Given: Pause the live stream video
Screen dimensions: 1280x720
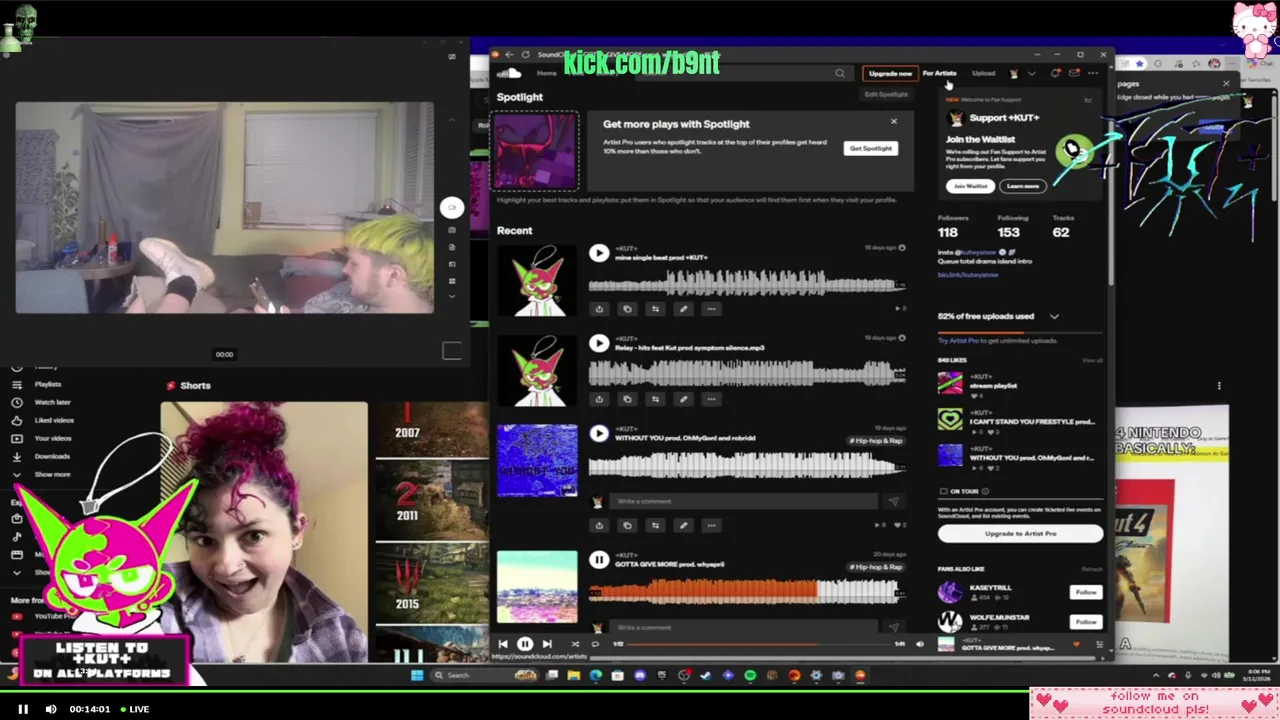Looking at the screenshot, I should tap(23, 709).
